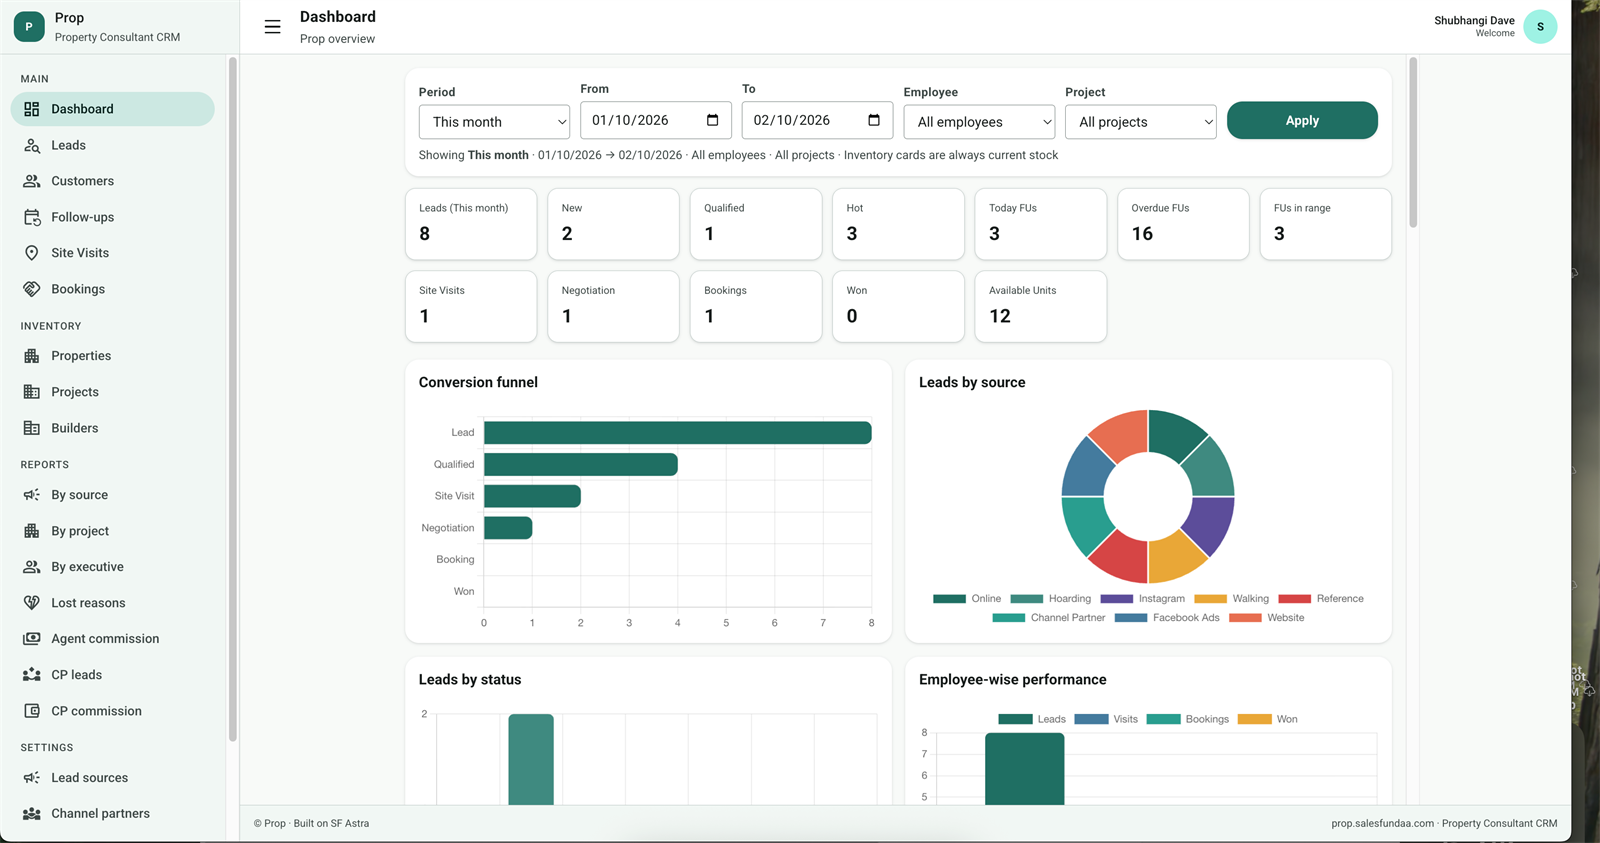Click the Customers people icon

click(x=32, y=181)
